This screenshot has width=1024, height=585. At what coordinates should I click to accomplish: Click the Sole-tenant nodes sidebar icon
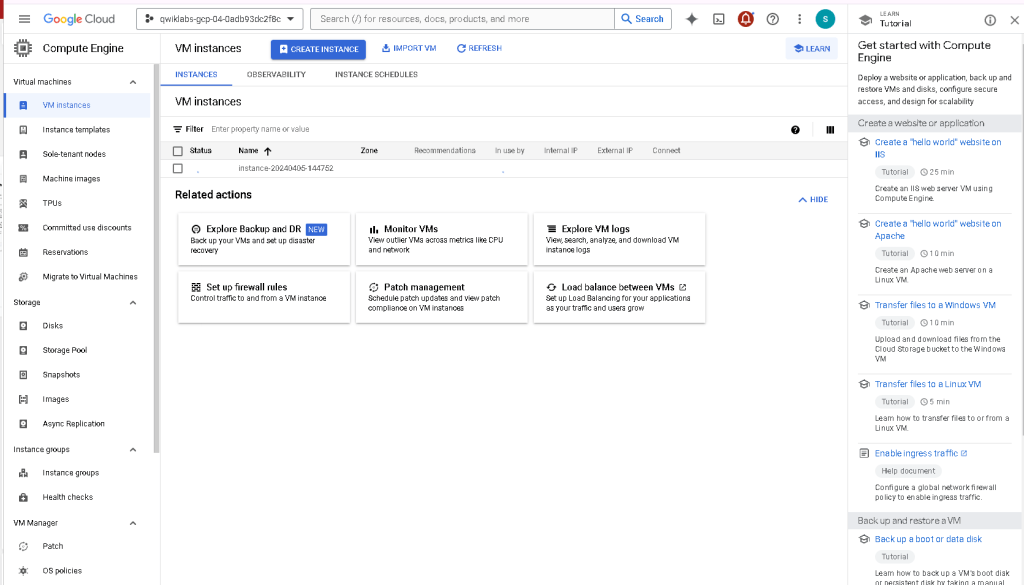[x=24, y=154]
